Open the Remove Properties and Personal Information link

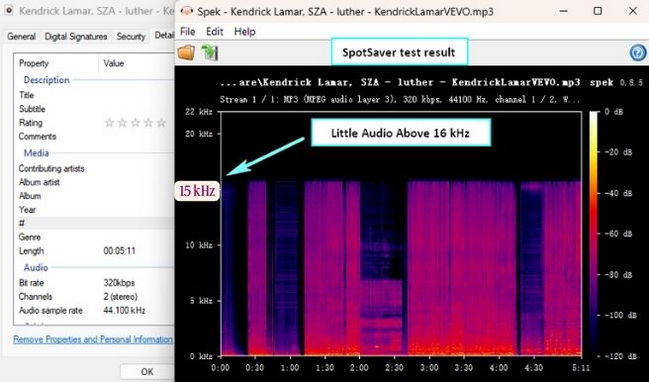coord(93,339)
